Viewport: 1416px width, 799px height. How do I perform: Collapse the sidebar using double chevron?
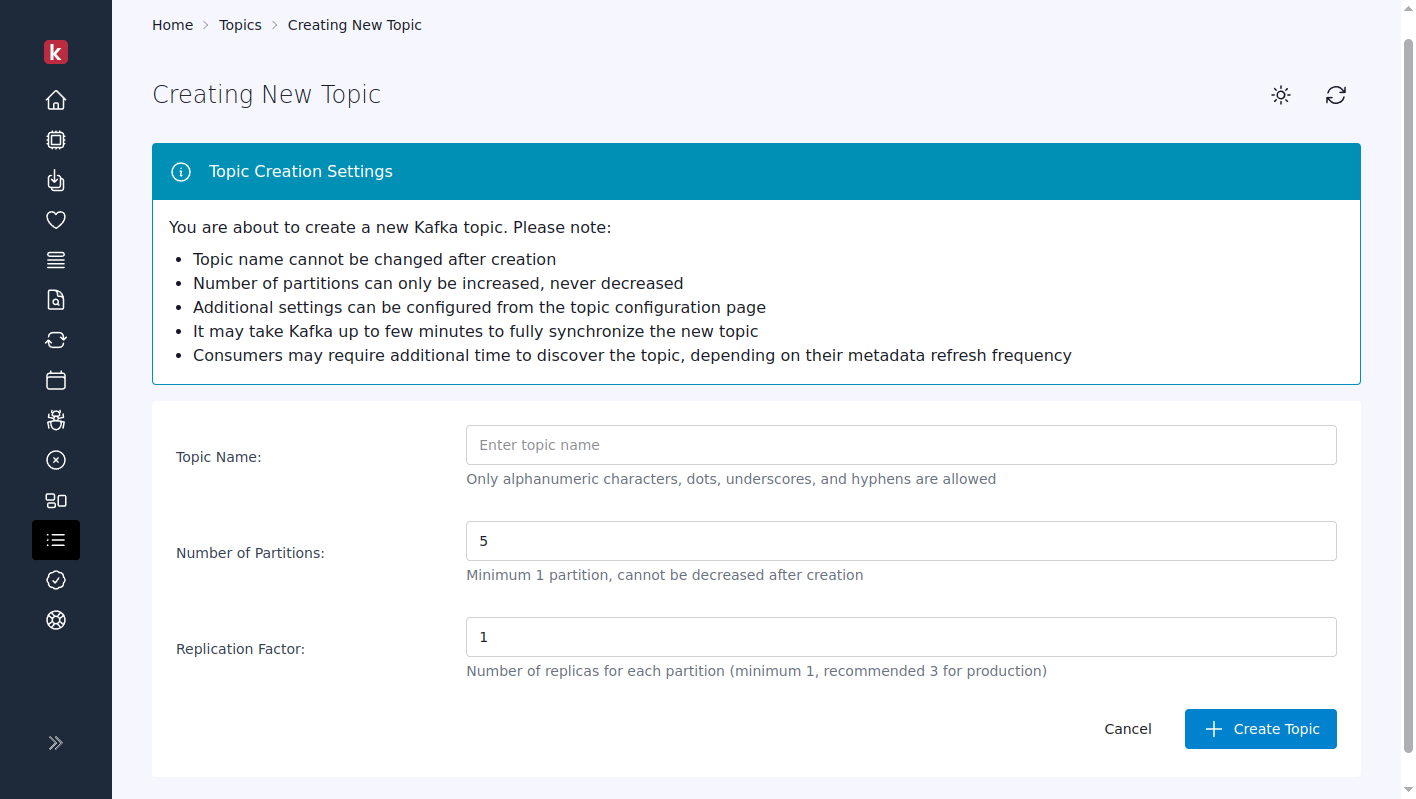coord(56,742)
